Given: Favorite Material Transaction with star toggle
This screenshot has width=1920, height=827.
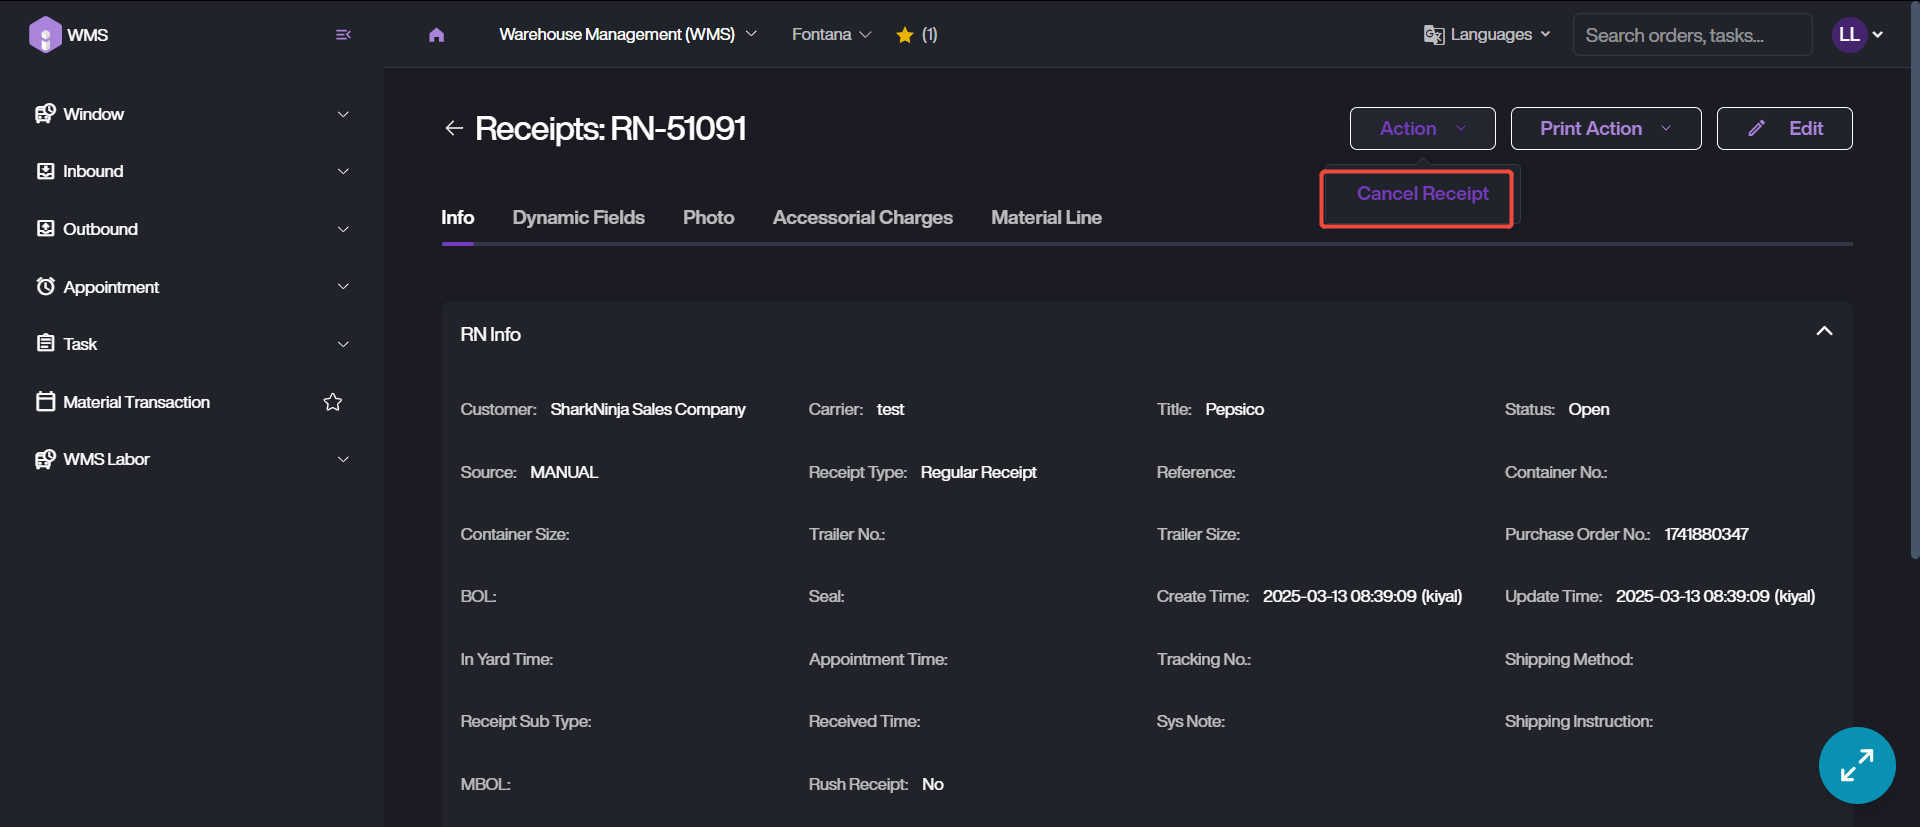Looking at the screenshot, I should pos(333,402).
